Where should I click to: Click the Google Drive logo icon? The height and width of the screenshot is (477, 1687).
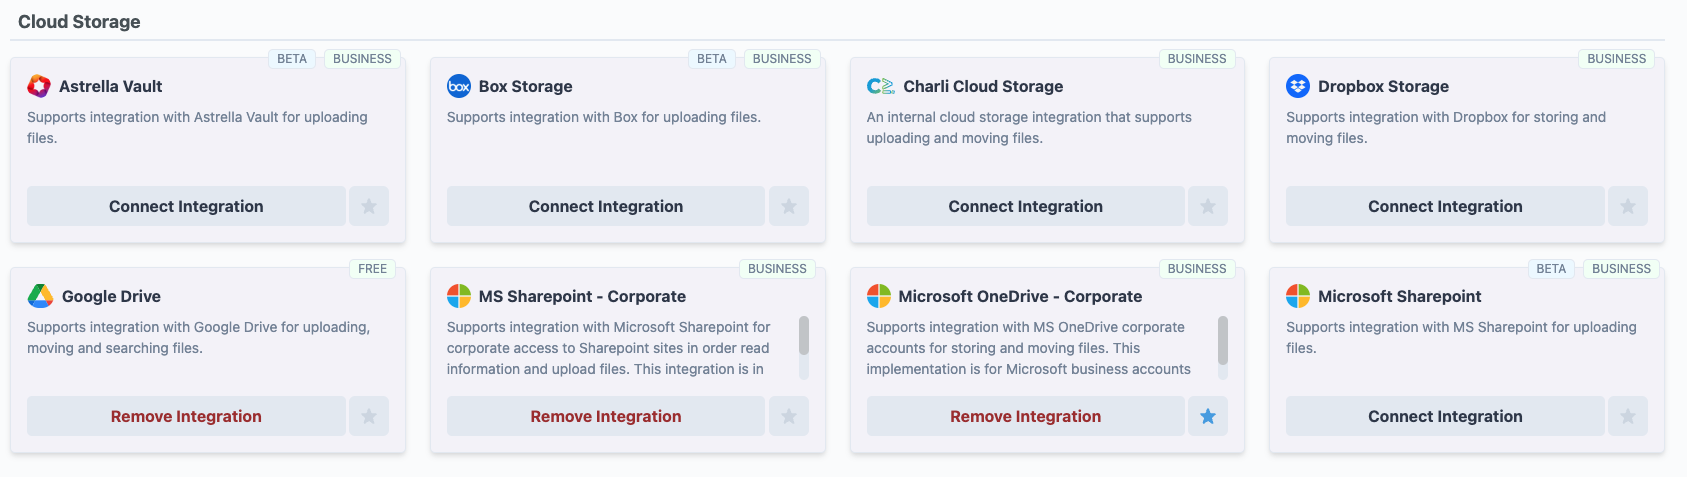point(40,296)
